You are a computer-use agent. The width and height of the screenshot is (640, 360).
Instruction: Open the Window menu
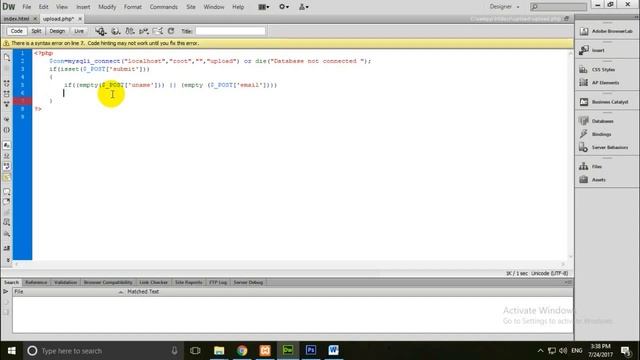(214, 7)
